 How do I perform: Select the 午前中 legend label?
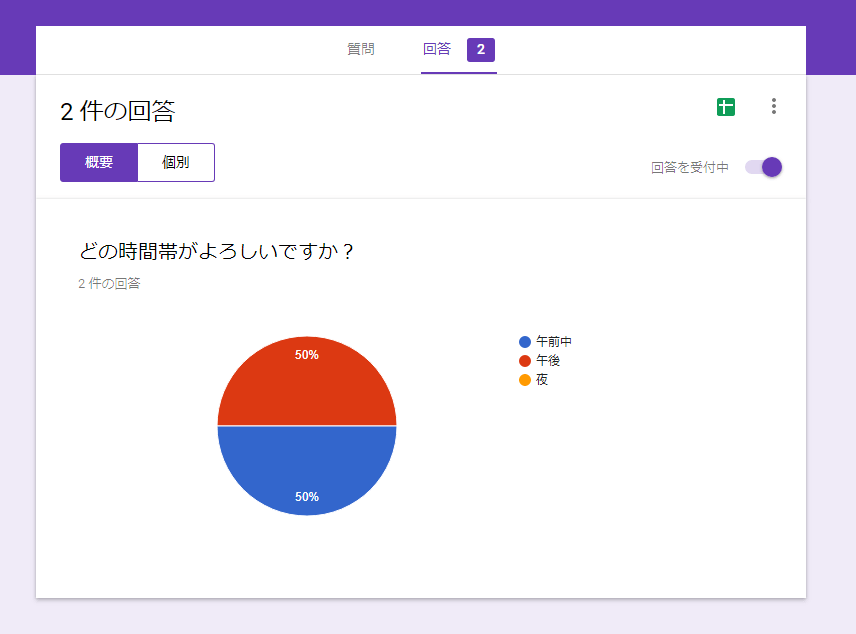point(554,342)
